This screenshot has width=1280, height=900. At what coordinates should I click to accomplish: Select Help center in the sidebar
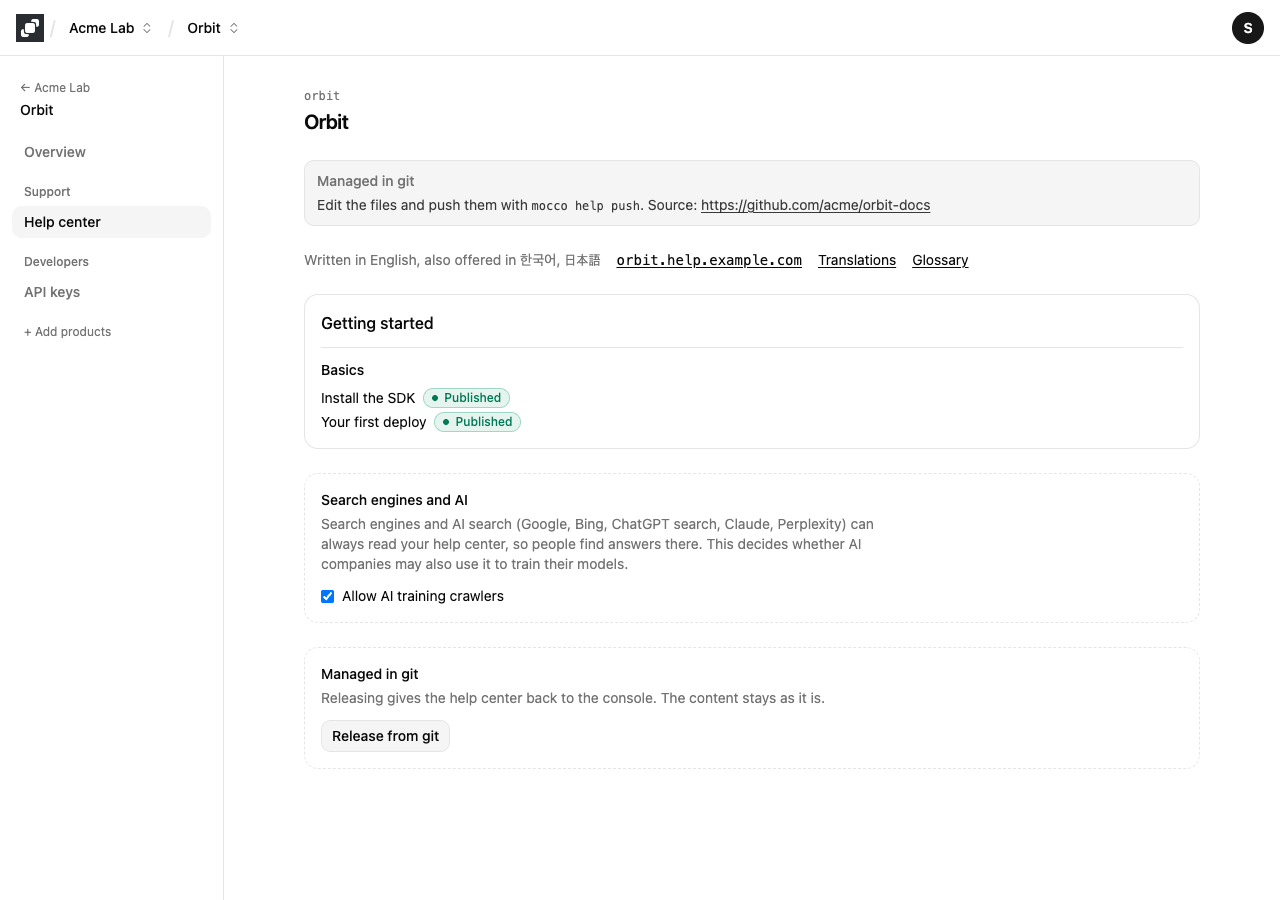(x=111, y=222)
